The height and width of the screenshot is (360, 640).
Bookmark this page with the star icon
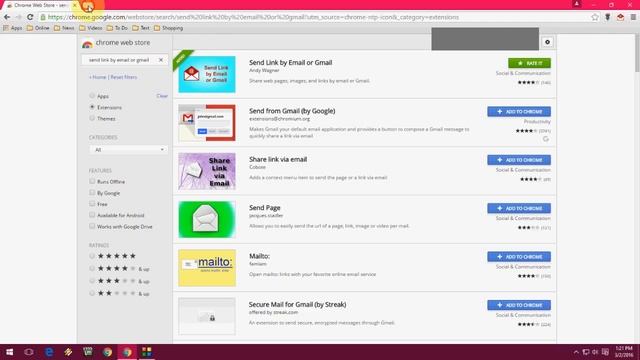tap(595, 17)
